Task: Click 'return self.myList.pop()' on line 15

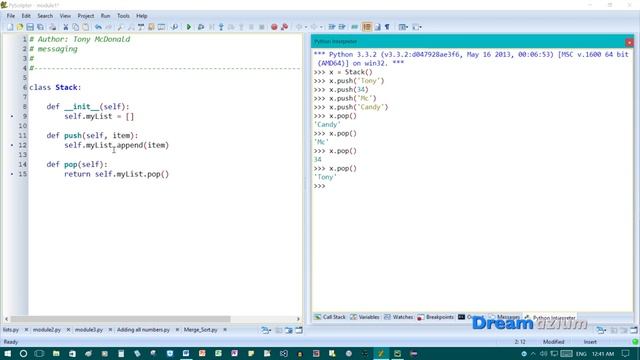Action: click(x=116, y=174)
